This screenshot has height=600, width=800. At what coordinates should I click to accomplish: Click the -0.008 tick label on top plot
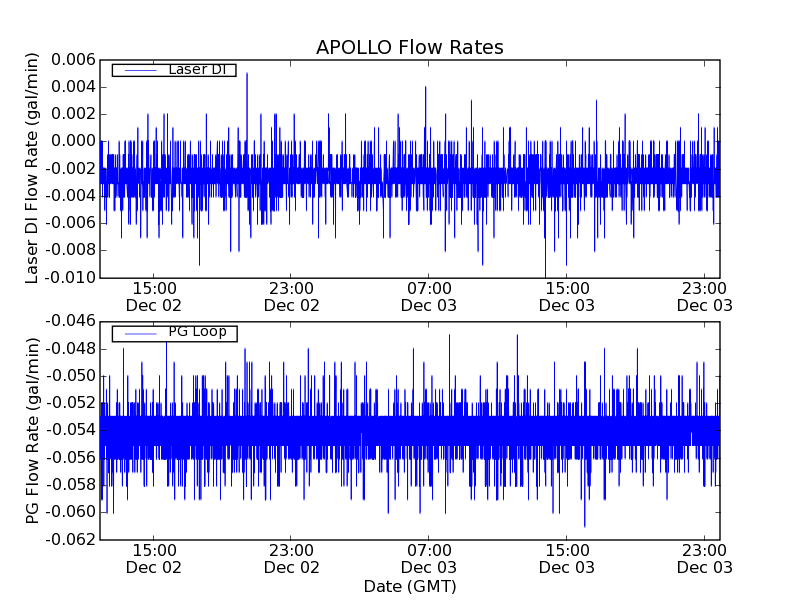coord(70,251)
